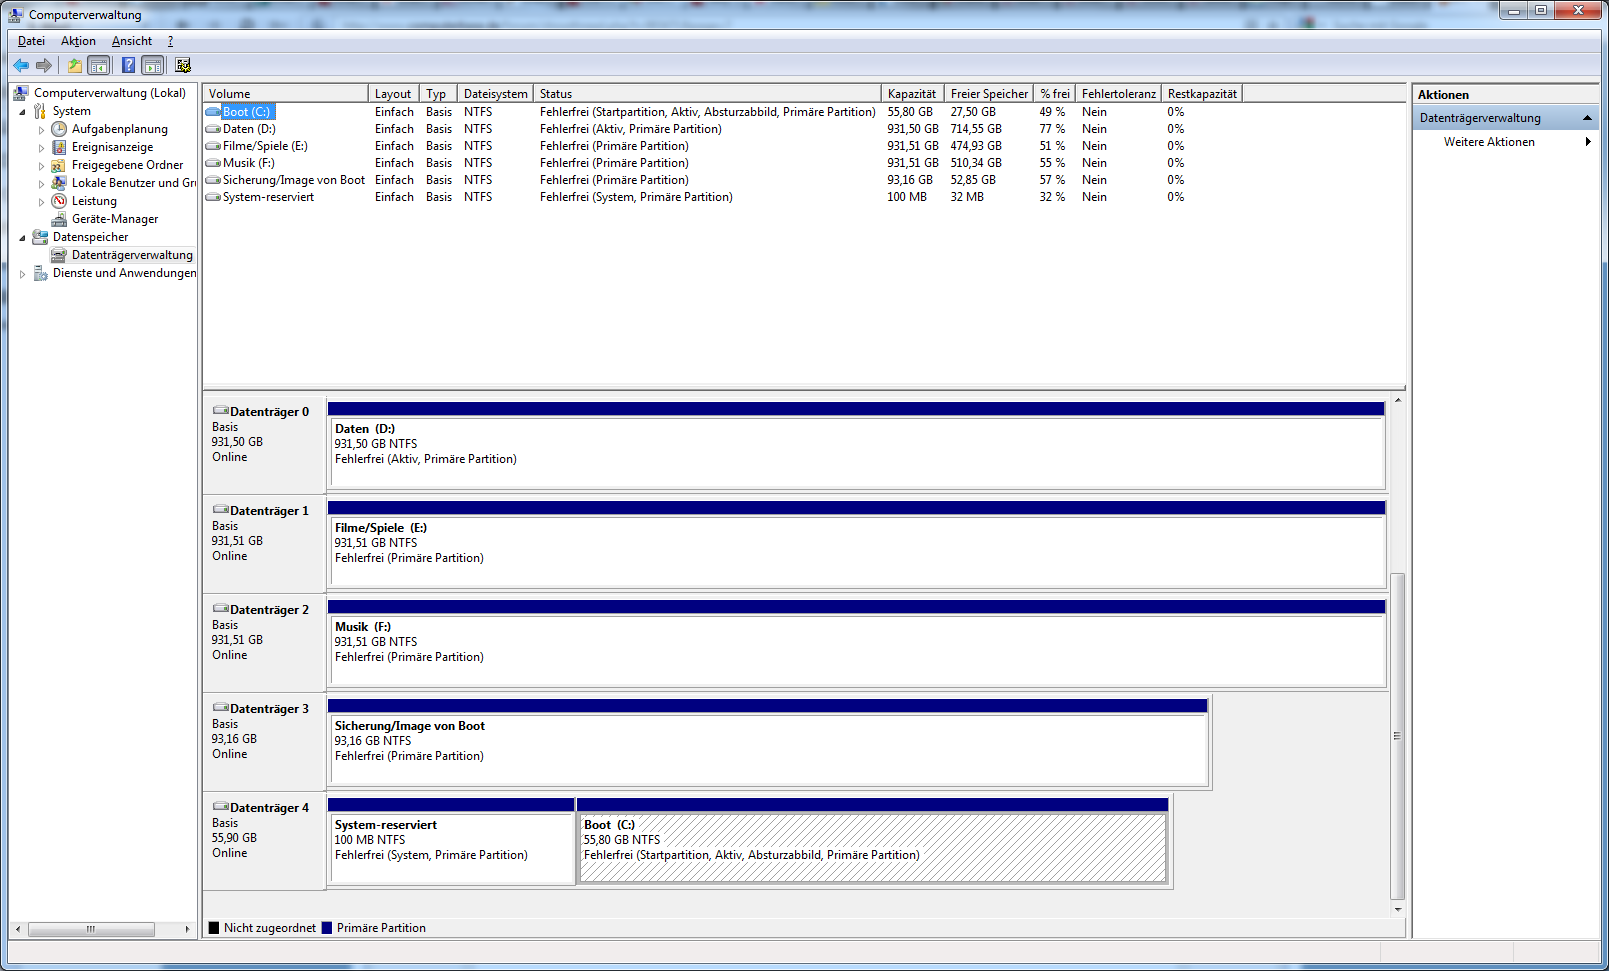The height and width of the screenshot is (971, 1609).
Task: Click the scroll-down arrow of disk view scrollbar
Action: tap(1398, 909)
